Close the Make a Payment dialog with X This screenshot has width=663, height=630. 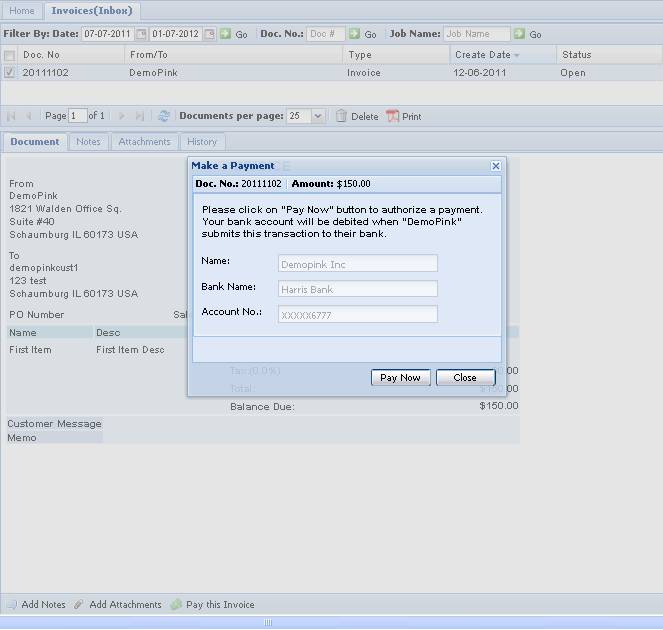(495, 166)
